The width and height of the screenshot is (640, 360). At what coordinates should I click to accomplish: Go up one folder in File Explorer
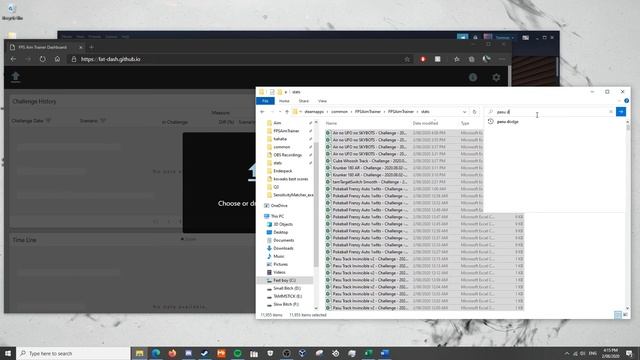tap(287, 111)
